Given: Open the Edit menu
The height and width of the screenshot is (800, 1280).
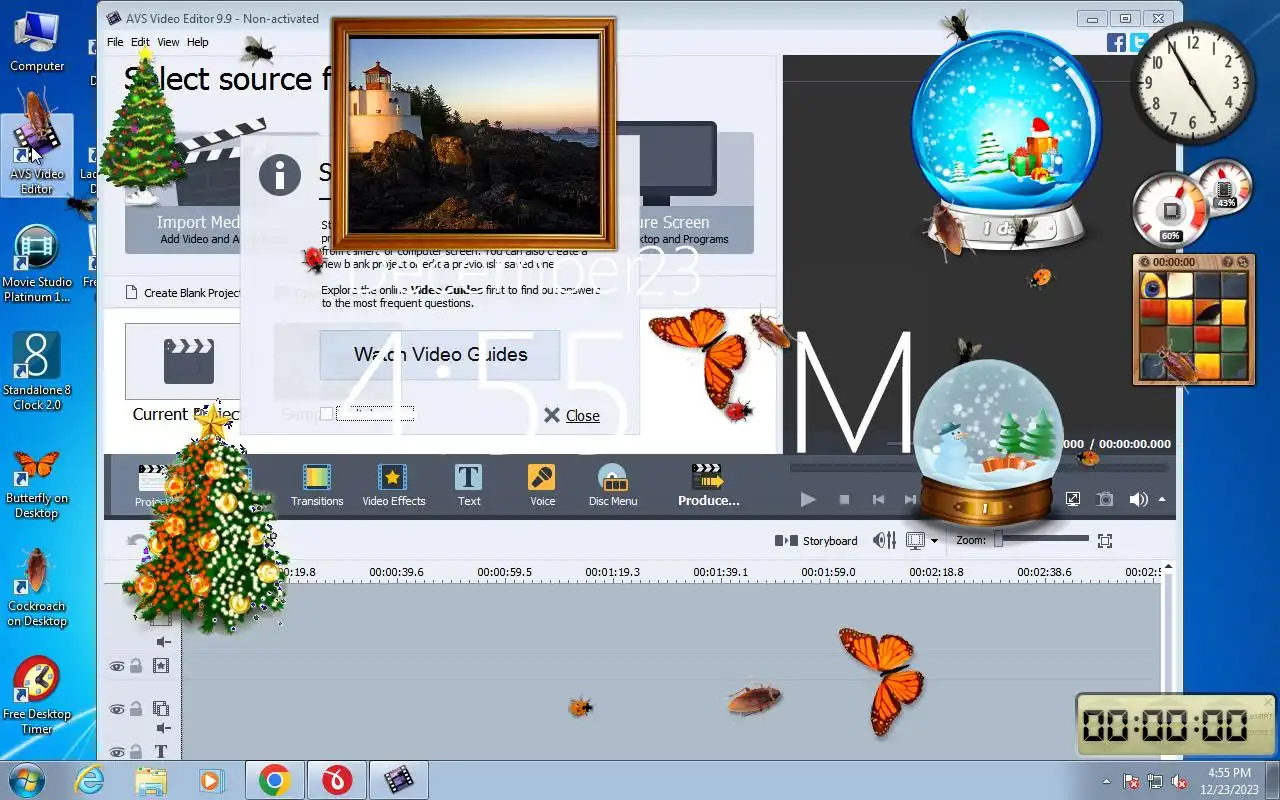Looking at the screenshot, I should 140,42.
